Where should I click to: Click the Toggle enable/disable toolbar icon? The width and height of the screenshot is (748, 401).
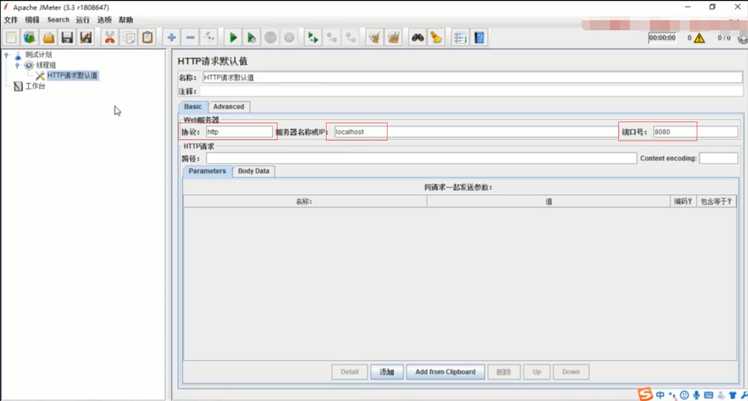point(209,37)
